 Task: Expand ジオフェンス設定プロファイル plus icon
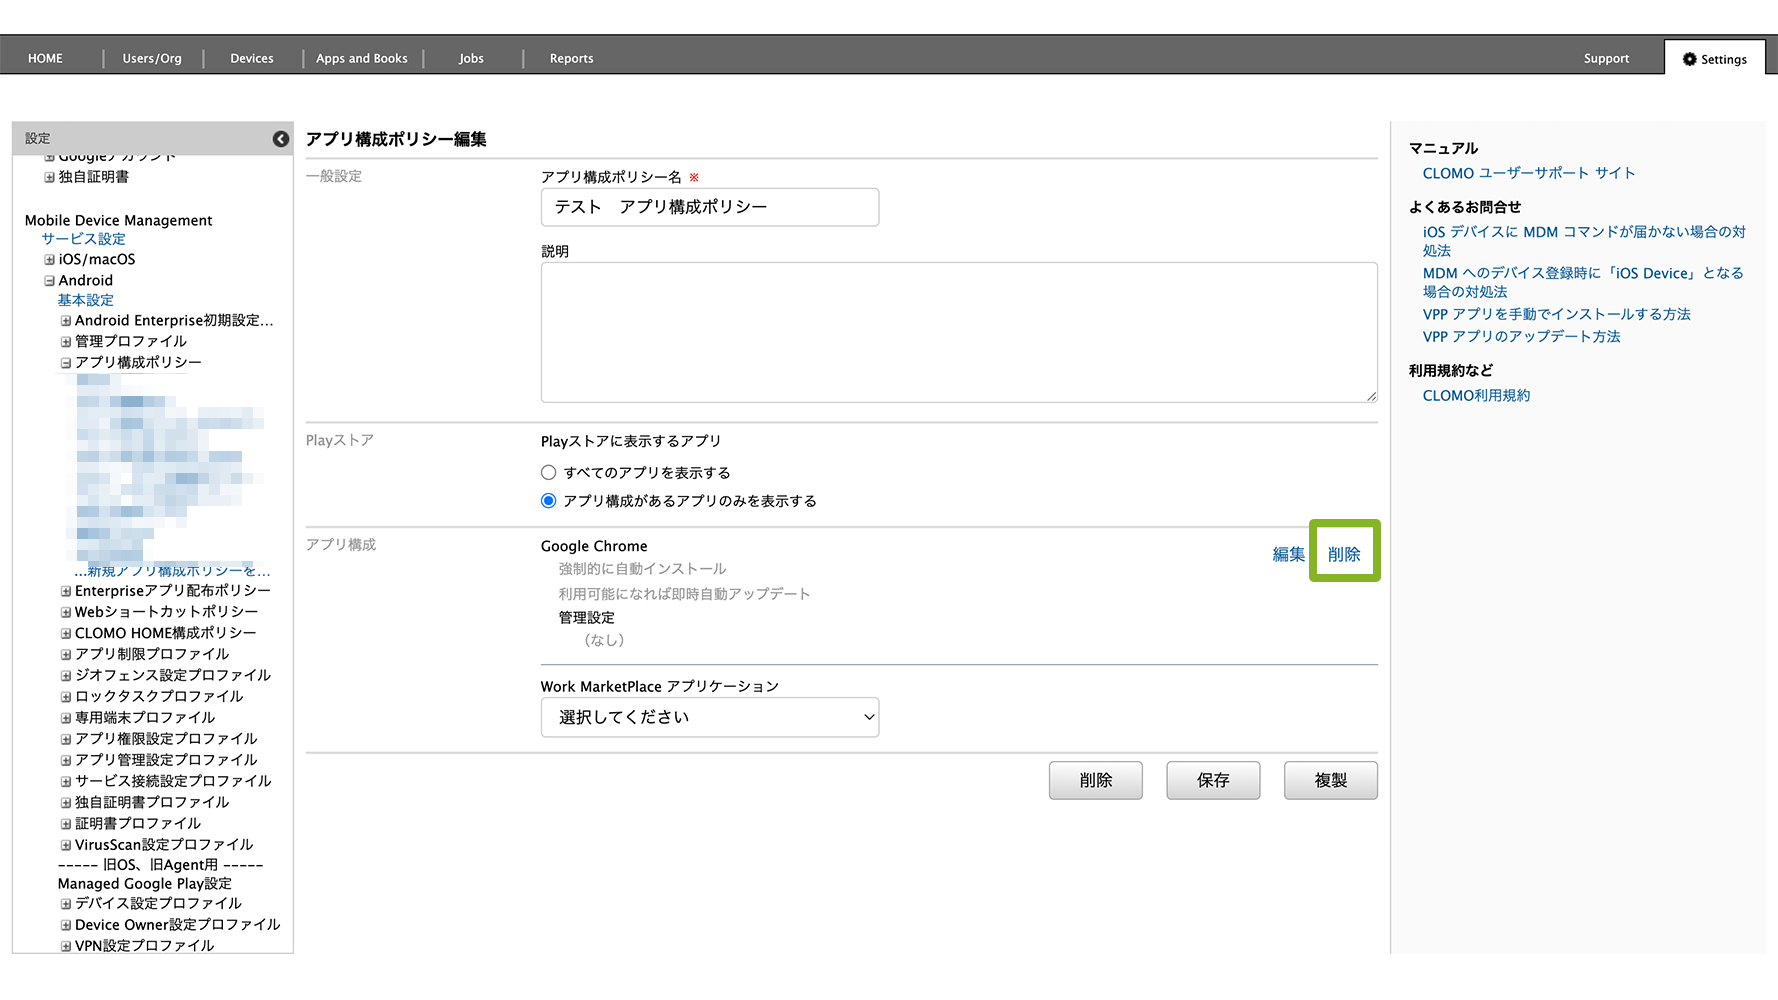(66, 676)
